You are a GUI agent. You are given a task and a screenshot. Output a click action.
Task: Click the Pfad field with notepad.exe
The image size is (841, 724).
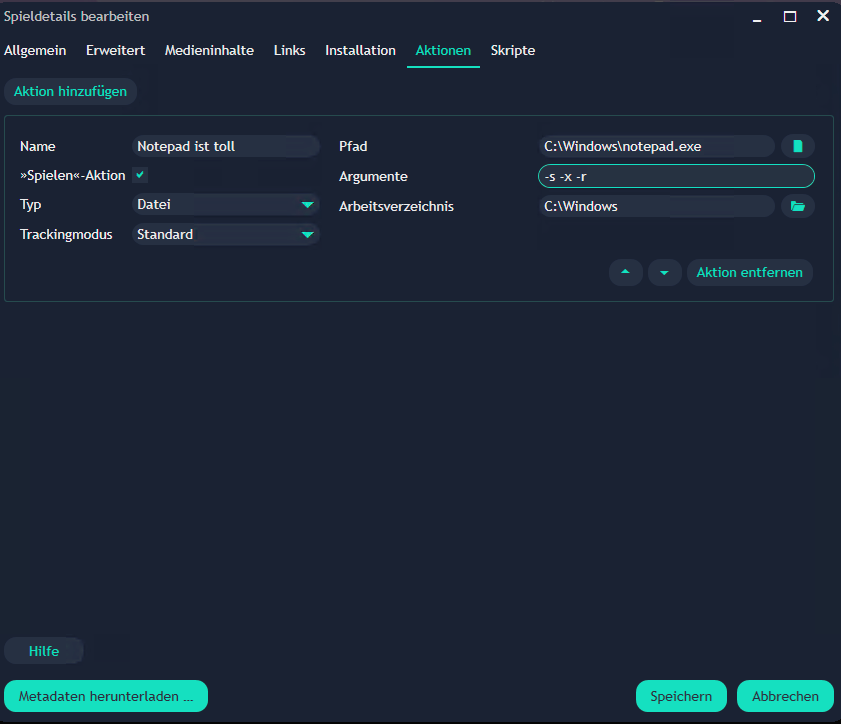tap(656, 146)
